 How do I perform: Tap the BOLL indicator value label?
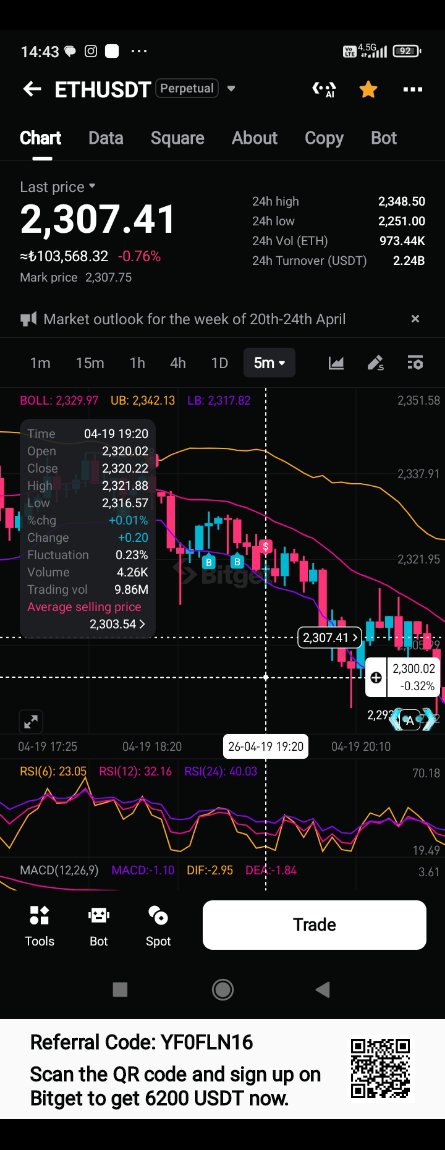point(59,400)
